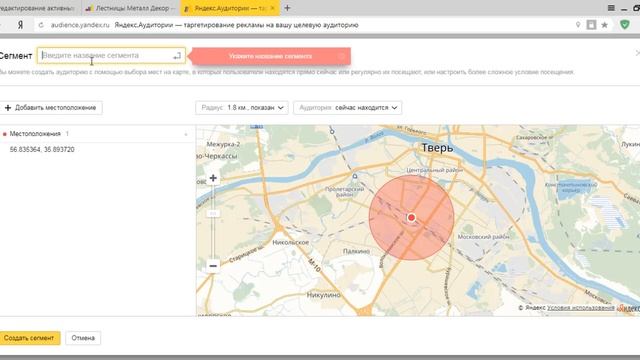Zoom out on the map with the minus button
This screenshot has width=640, height=360.
[x=213, y=266]
